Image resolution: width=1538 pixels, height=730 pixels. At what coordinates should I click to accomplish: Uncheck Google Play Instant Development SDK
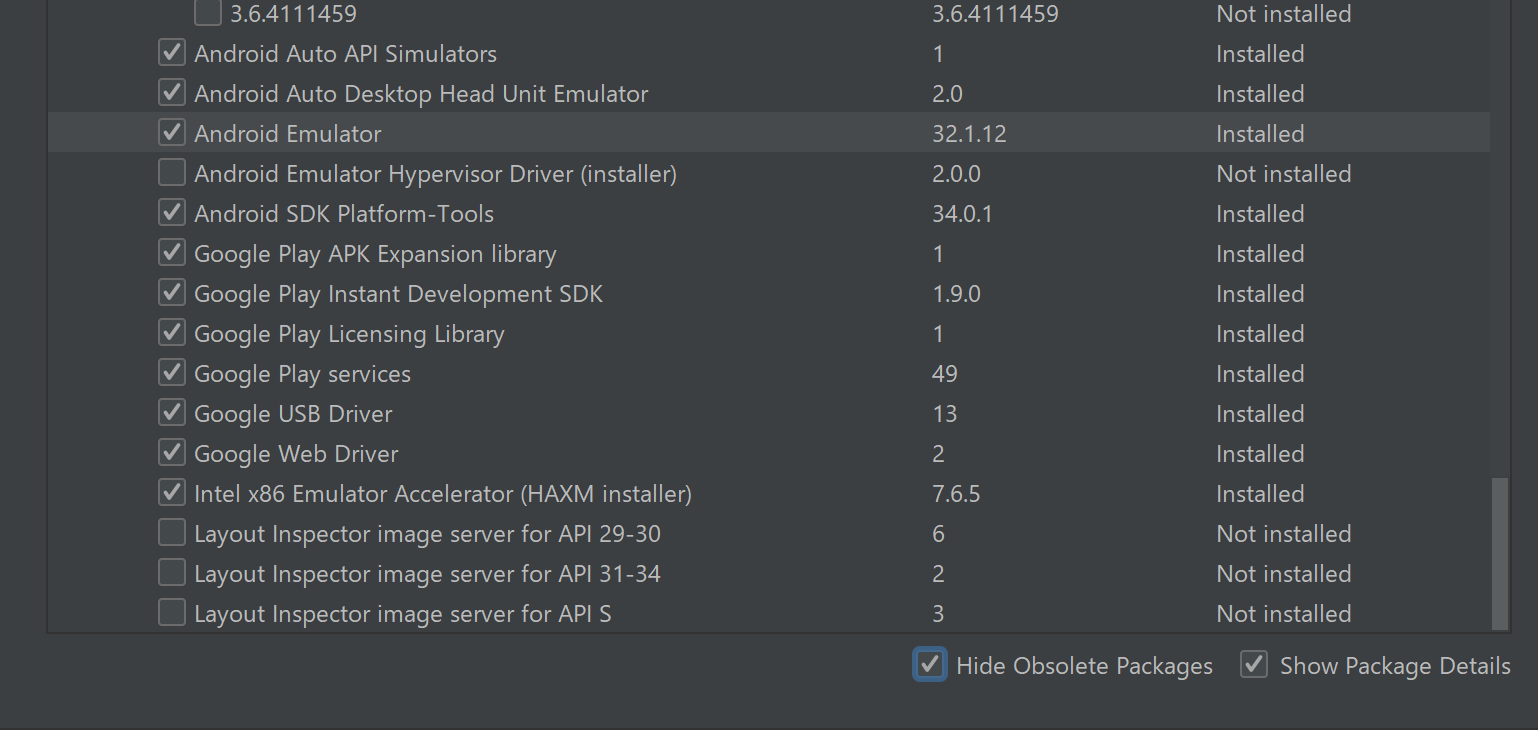click(172, 293)
